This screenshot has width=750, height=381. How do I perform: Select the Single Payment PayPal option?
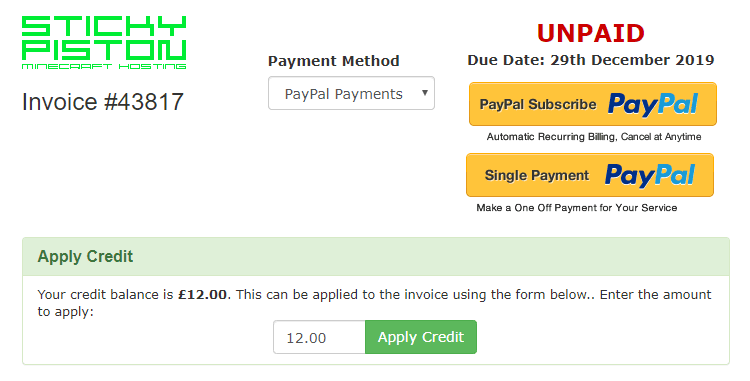tap(590, 175)
